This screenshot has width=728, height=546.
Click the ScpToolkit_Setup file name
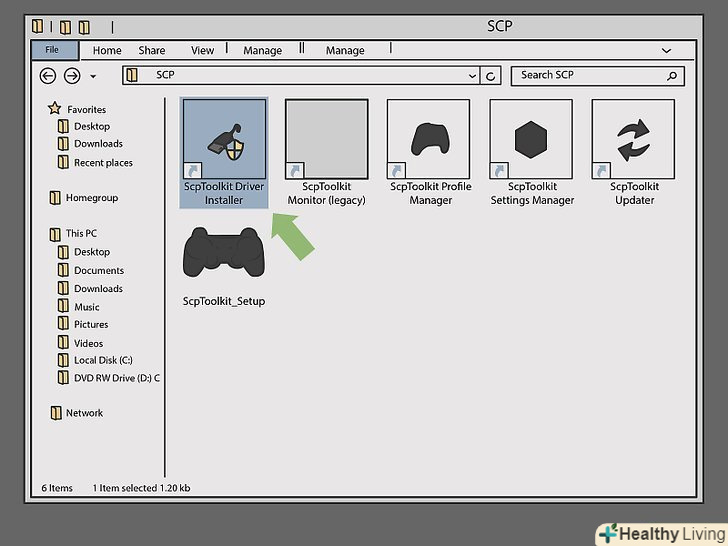coord(224,301)
